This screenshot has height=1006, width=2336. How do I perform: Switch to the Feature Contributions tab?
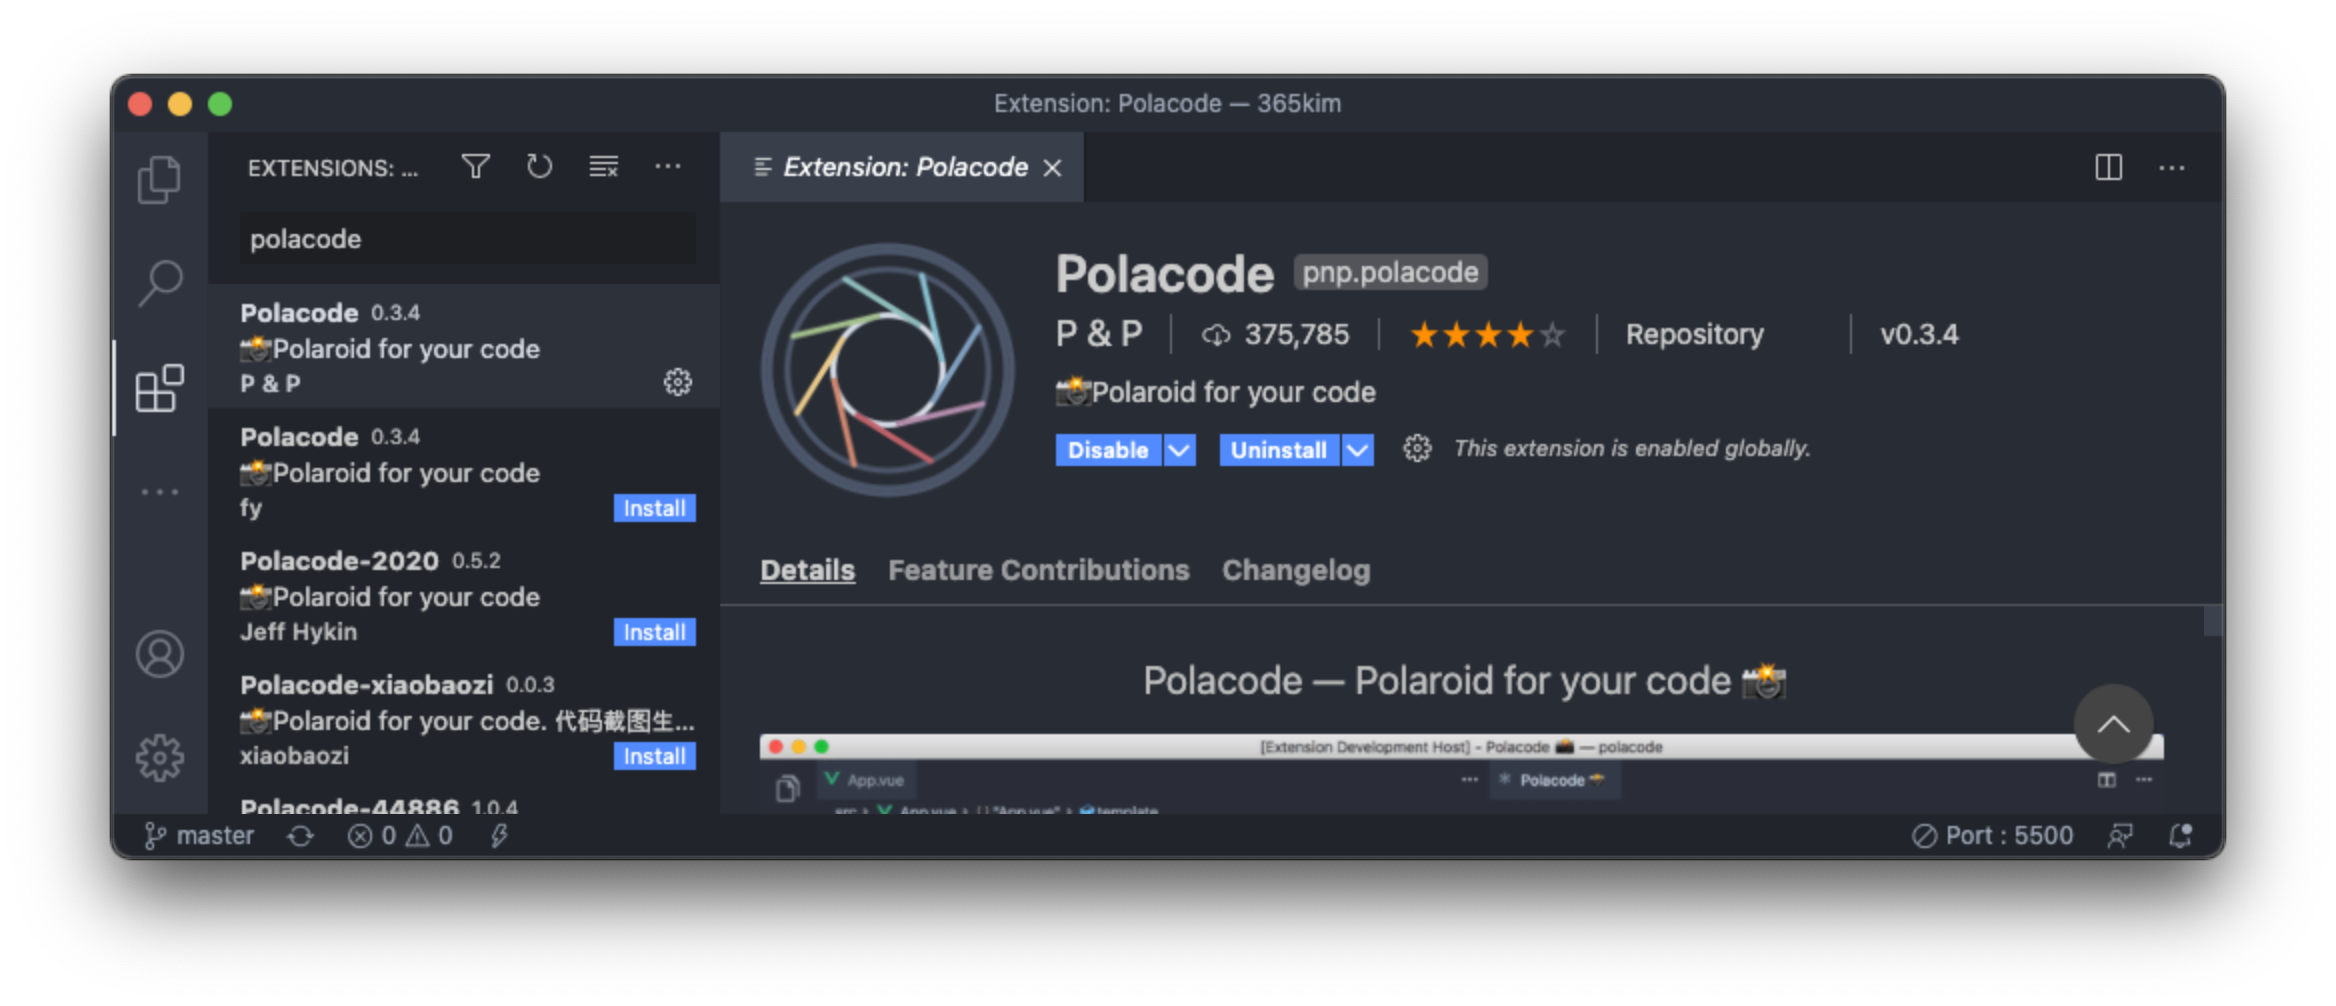1039,570
